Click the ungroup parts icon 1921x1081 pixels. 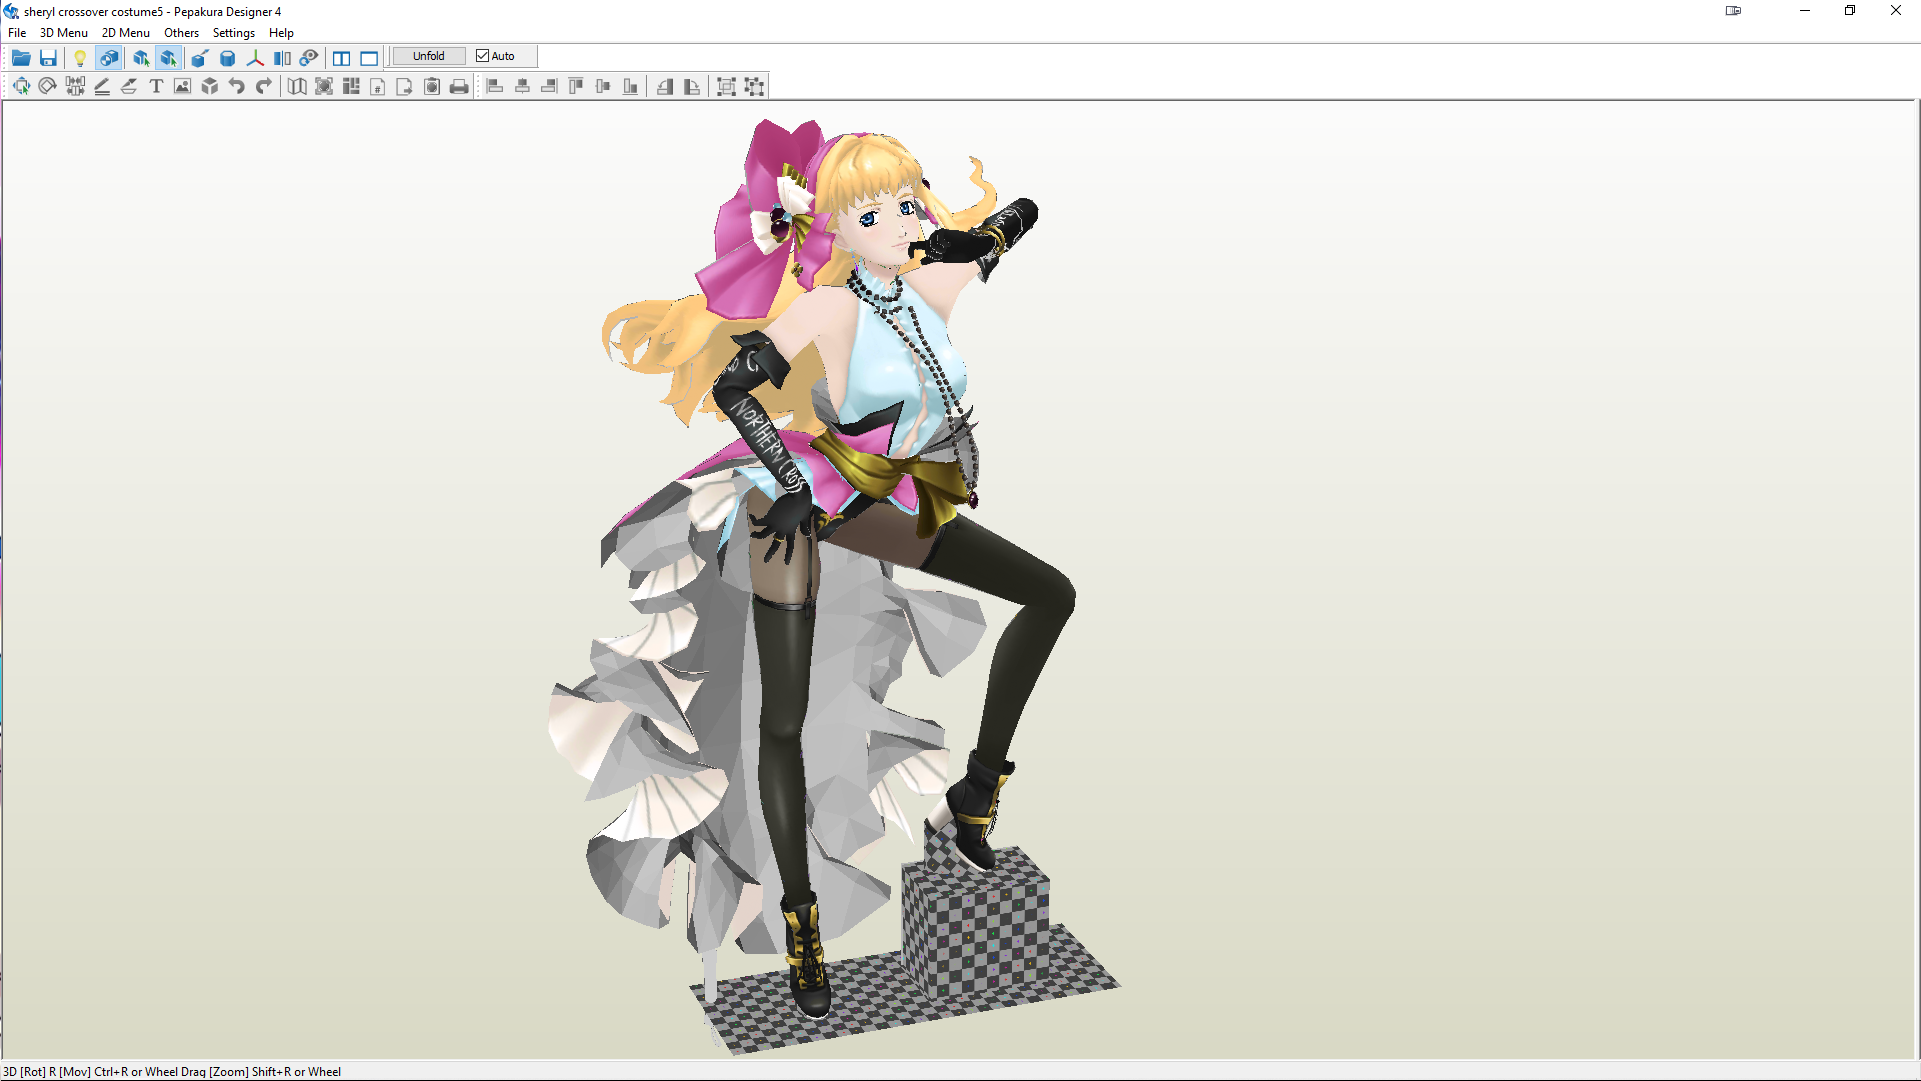[x=755, y=86]
